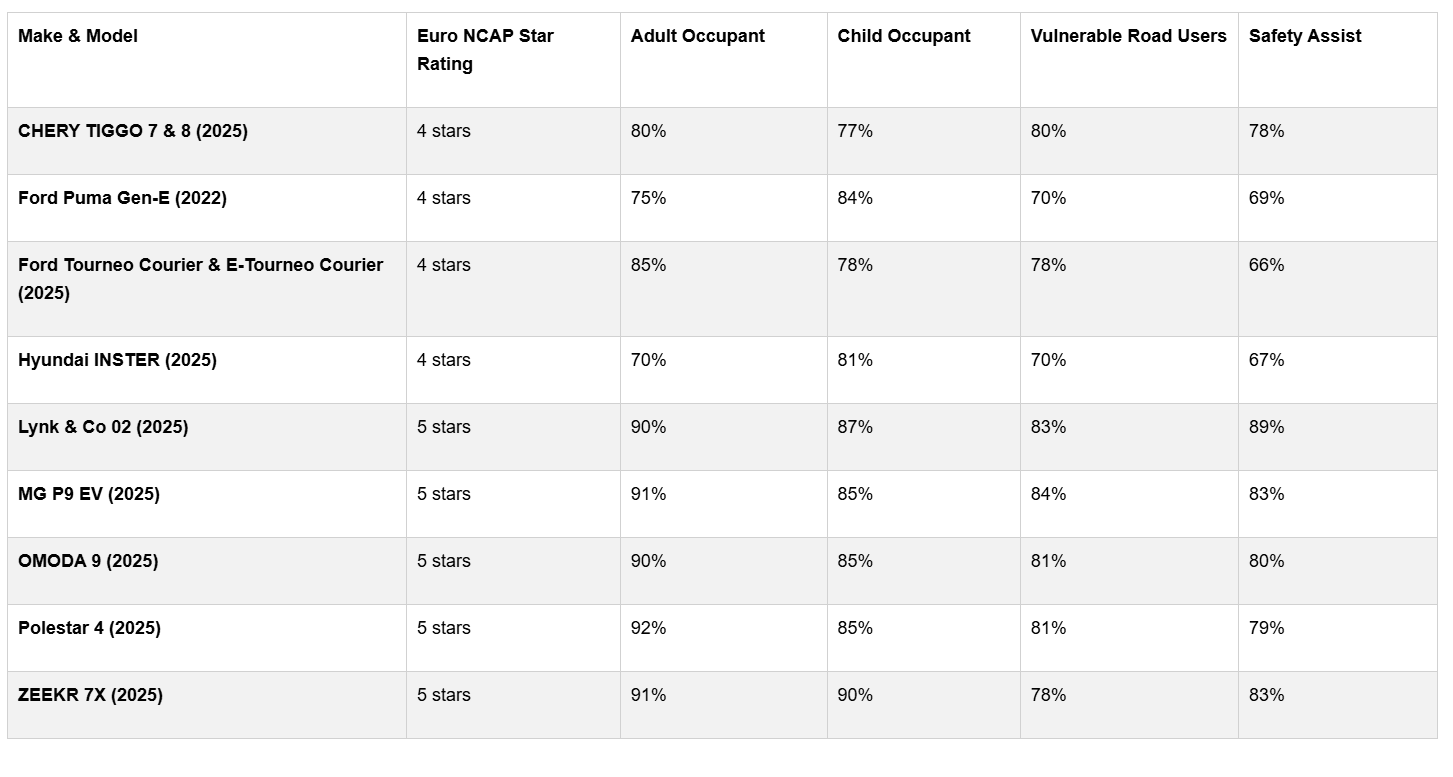The height and width of the screenshot is (777, 1453).
Task: Click Polestar 4's 92% Adult Occupant value
Action: click(x=648, y=628)
